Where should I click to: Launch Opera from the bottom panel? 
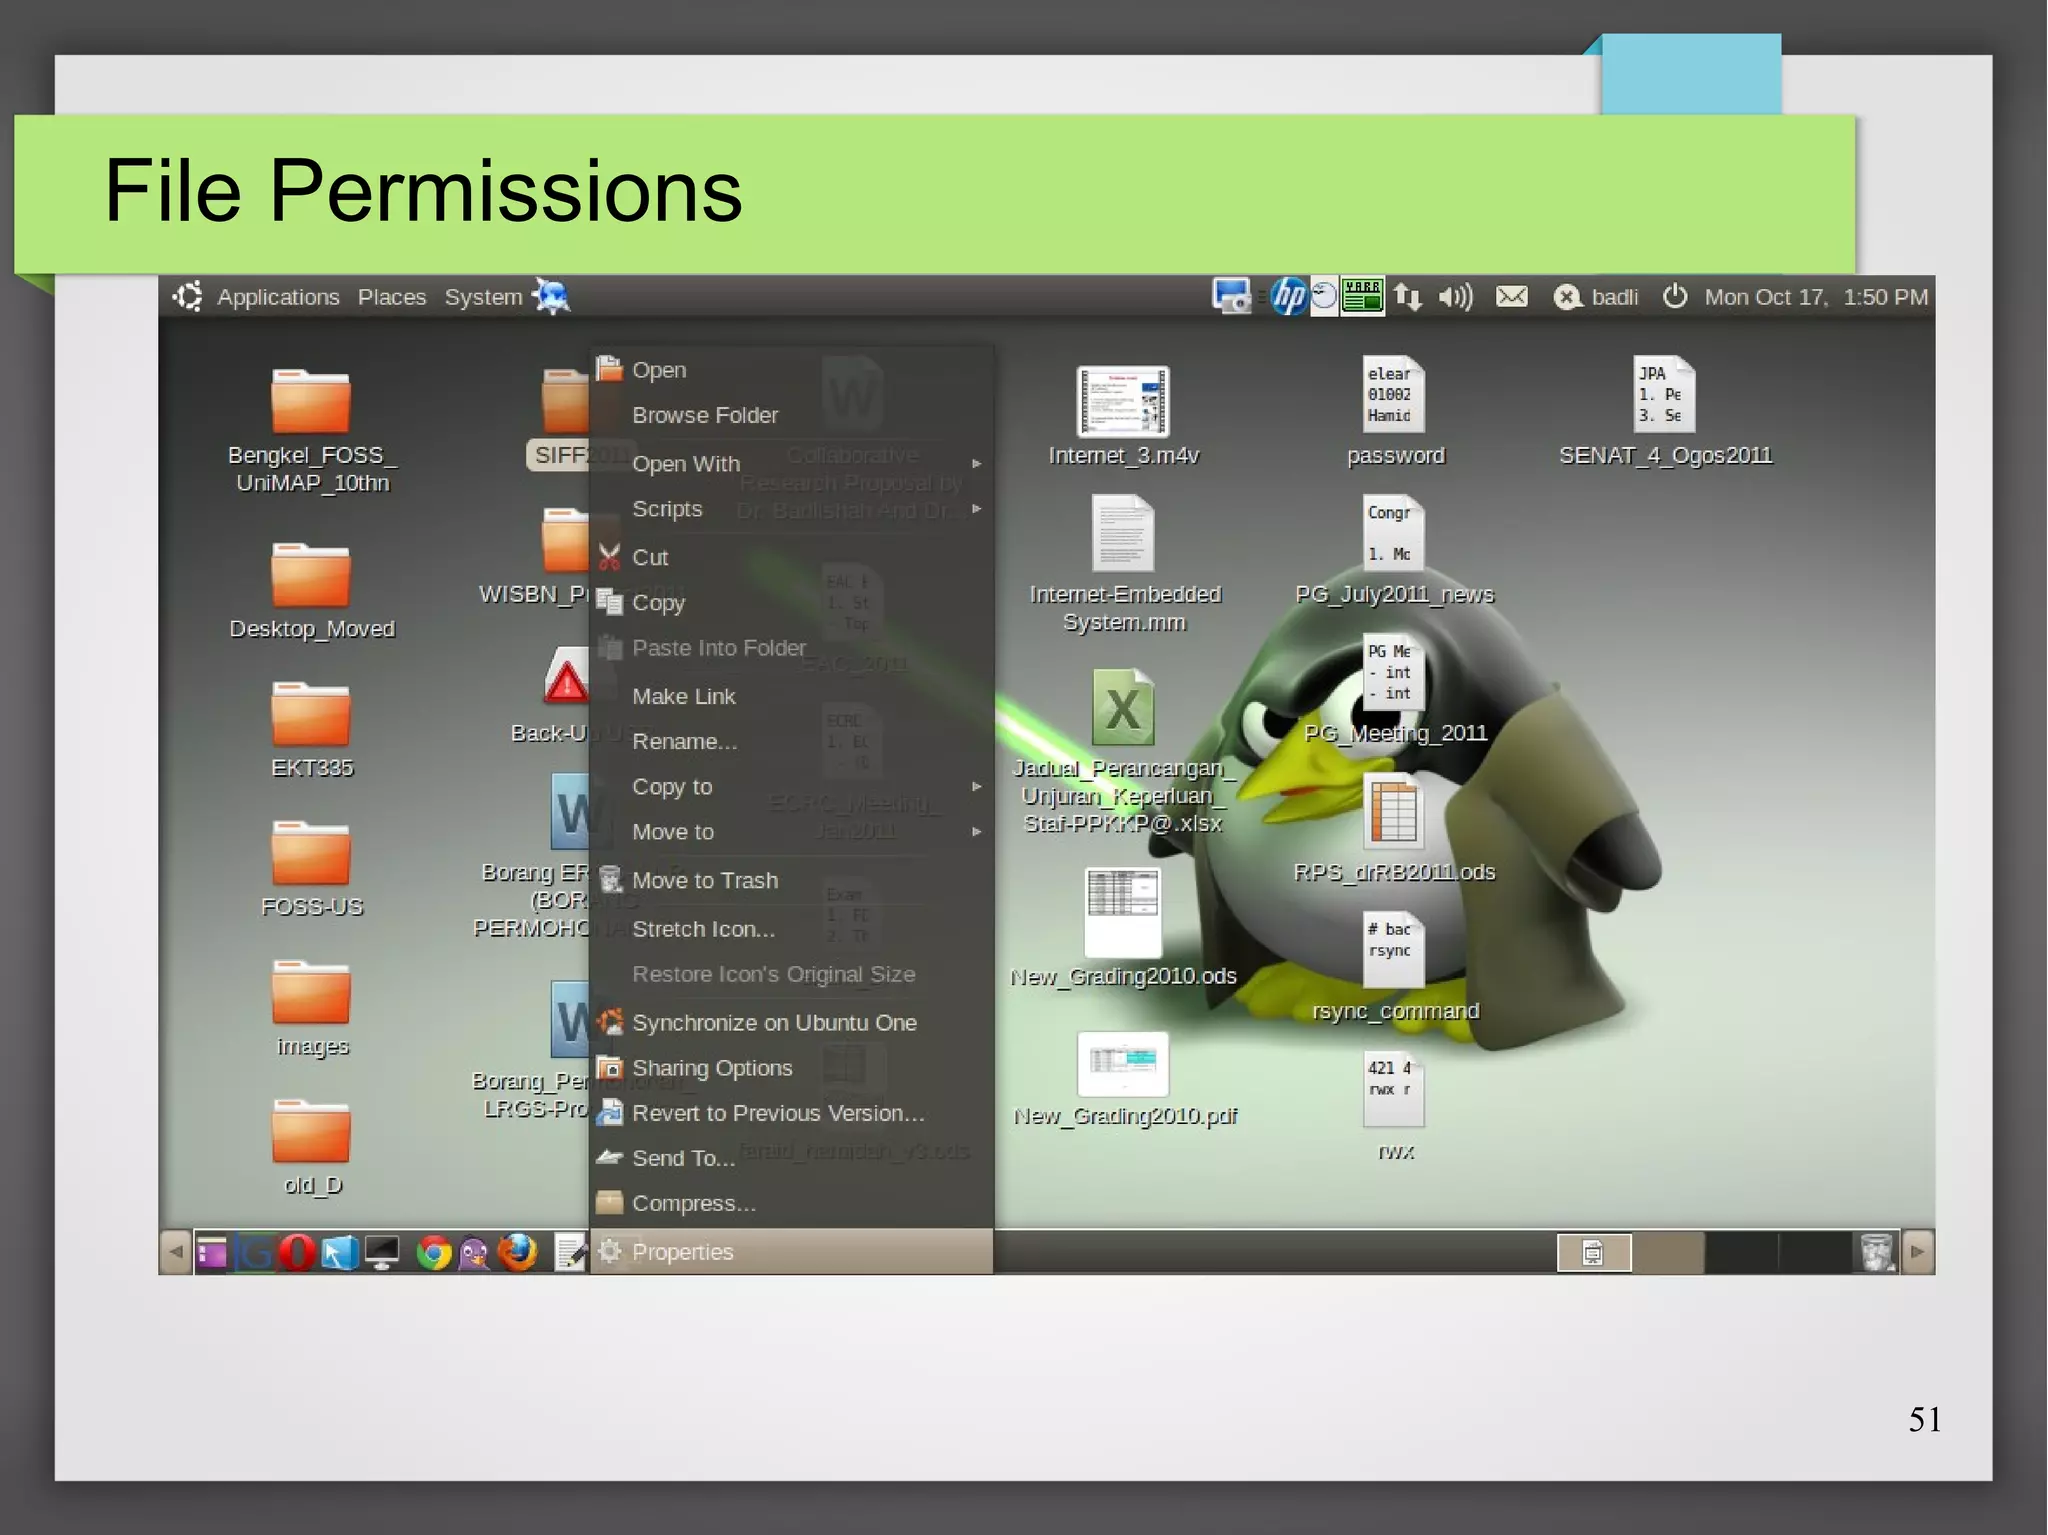(297, 1252)
